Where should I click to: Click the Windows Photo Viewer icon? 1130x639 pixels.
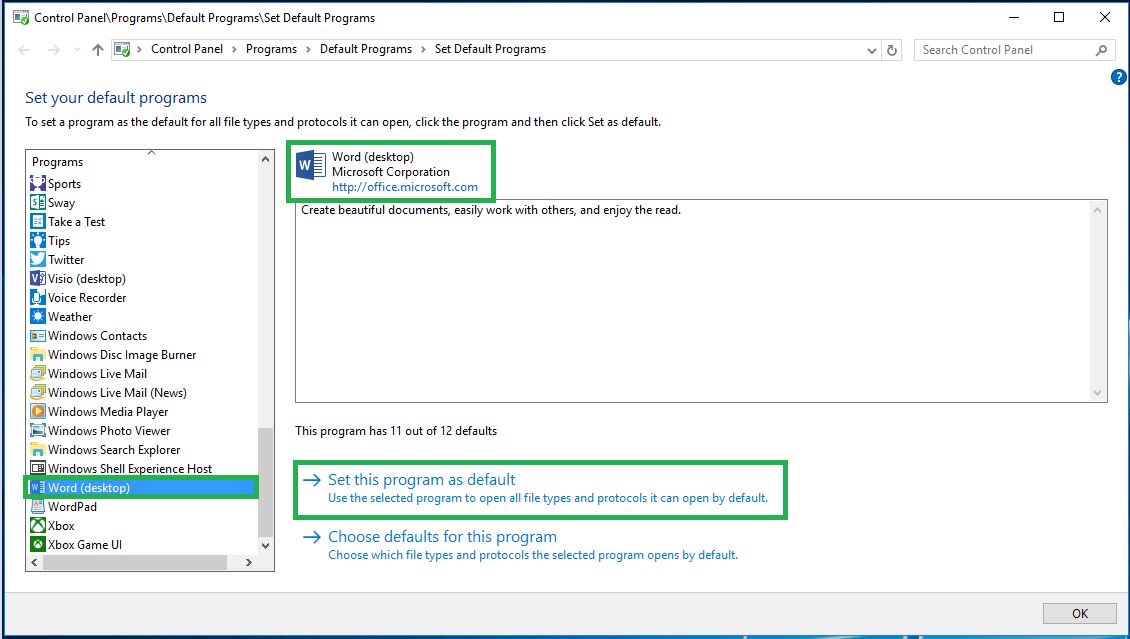[x=37, y=430]
